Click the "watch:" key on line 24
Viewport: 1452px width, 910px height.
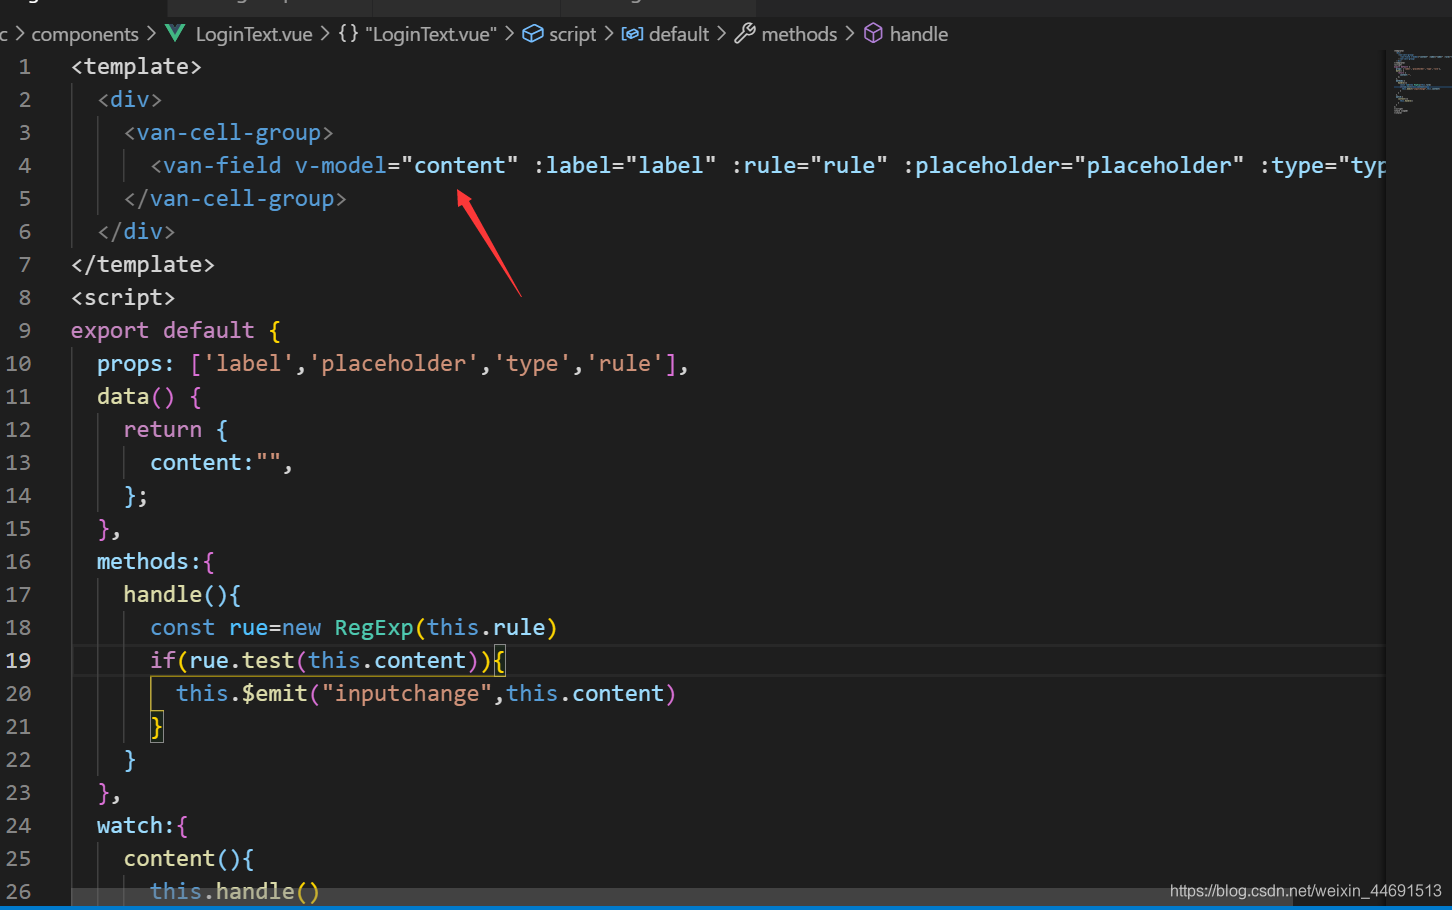click(x=136, y=825)
